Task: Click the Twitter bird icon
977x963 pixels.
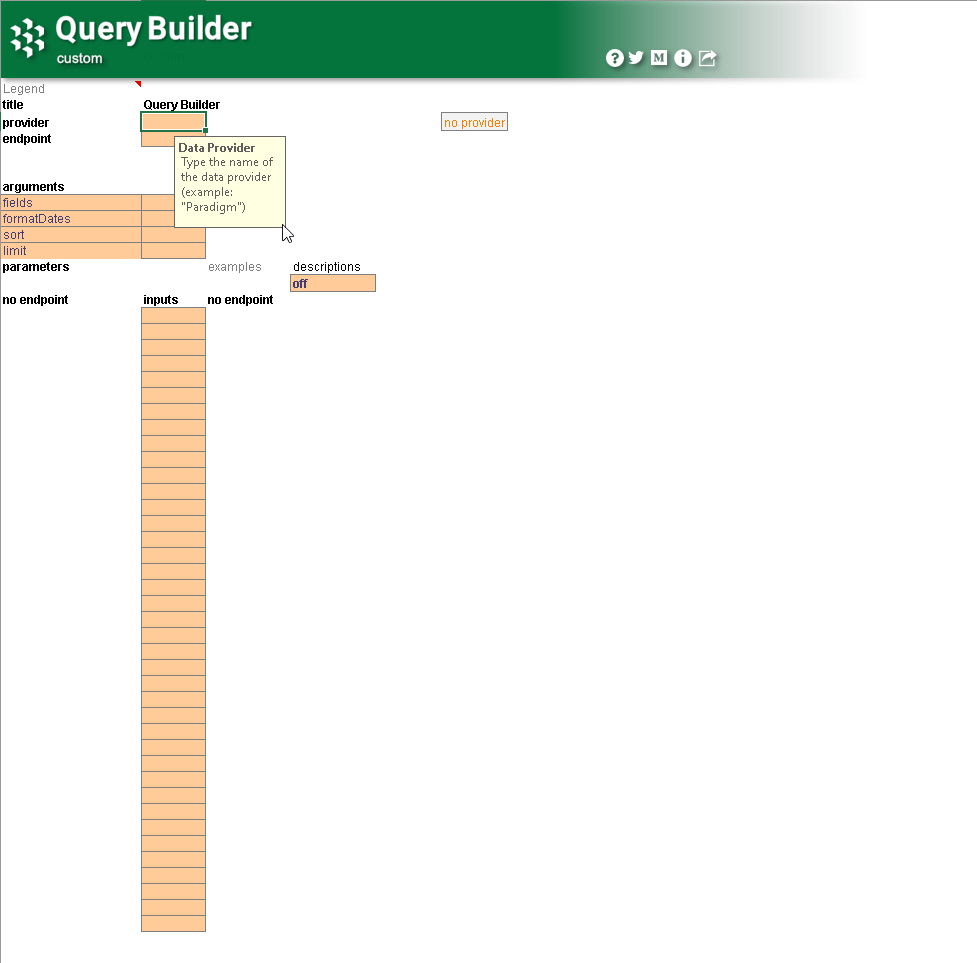Action: 636,58
